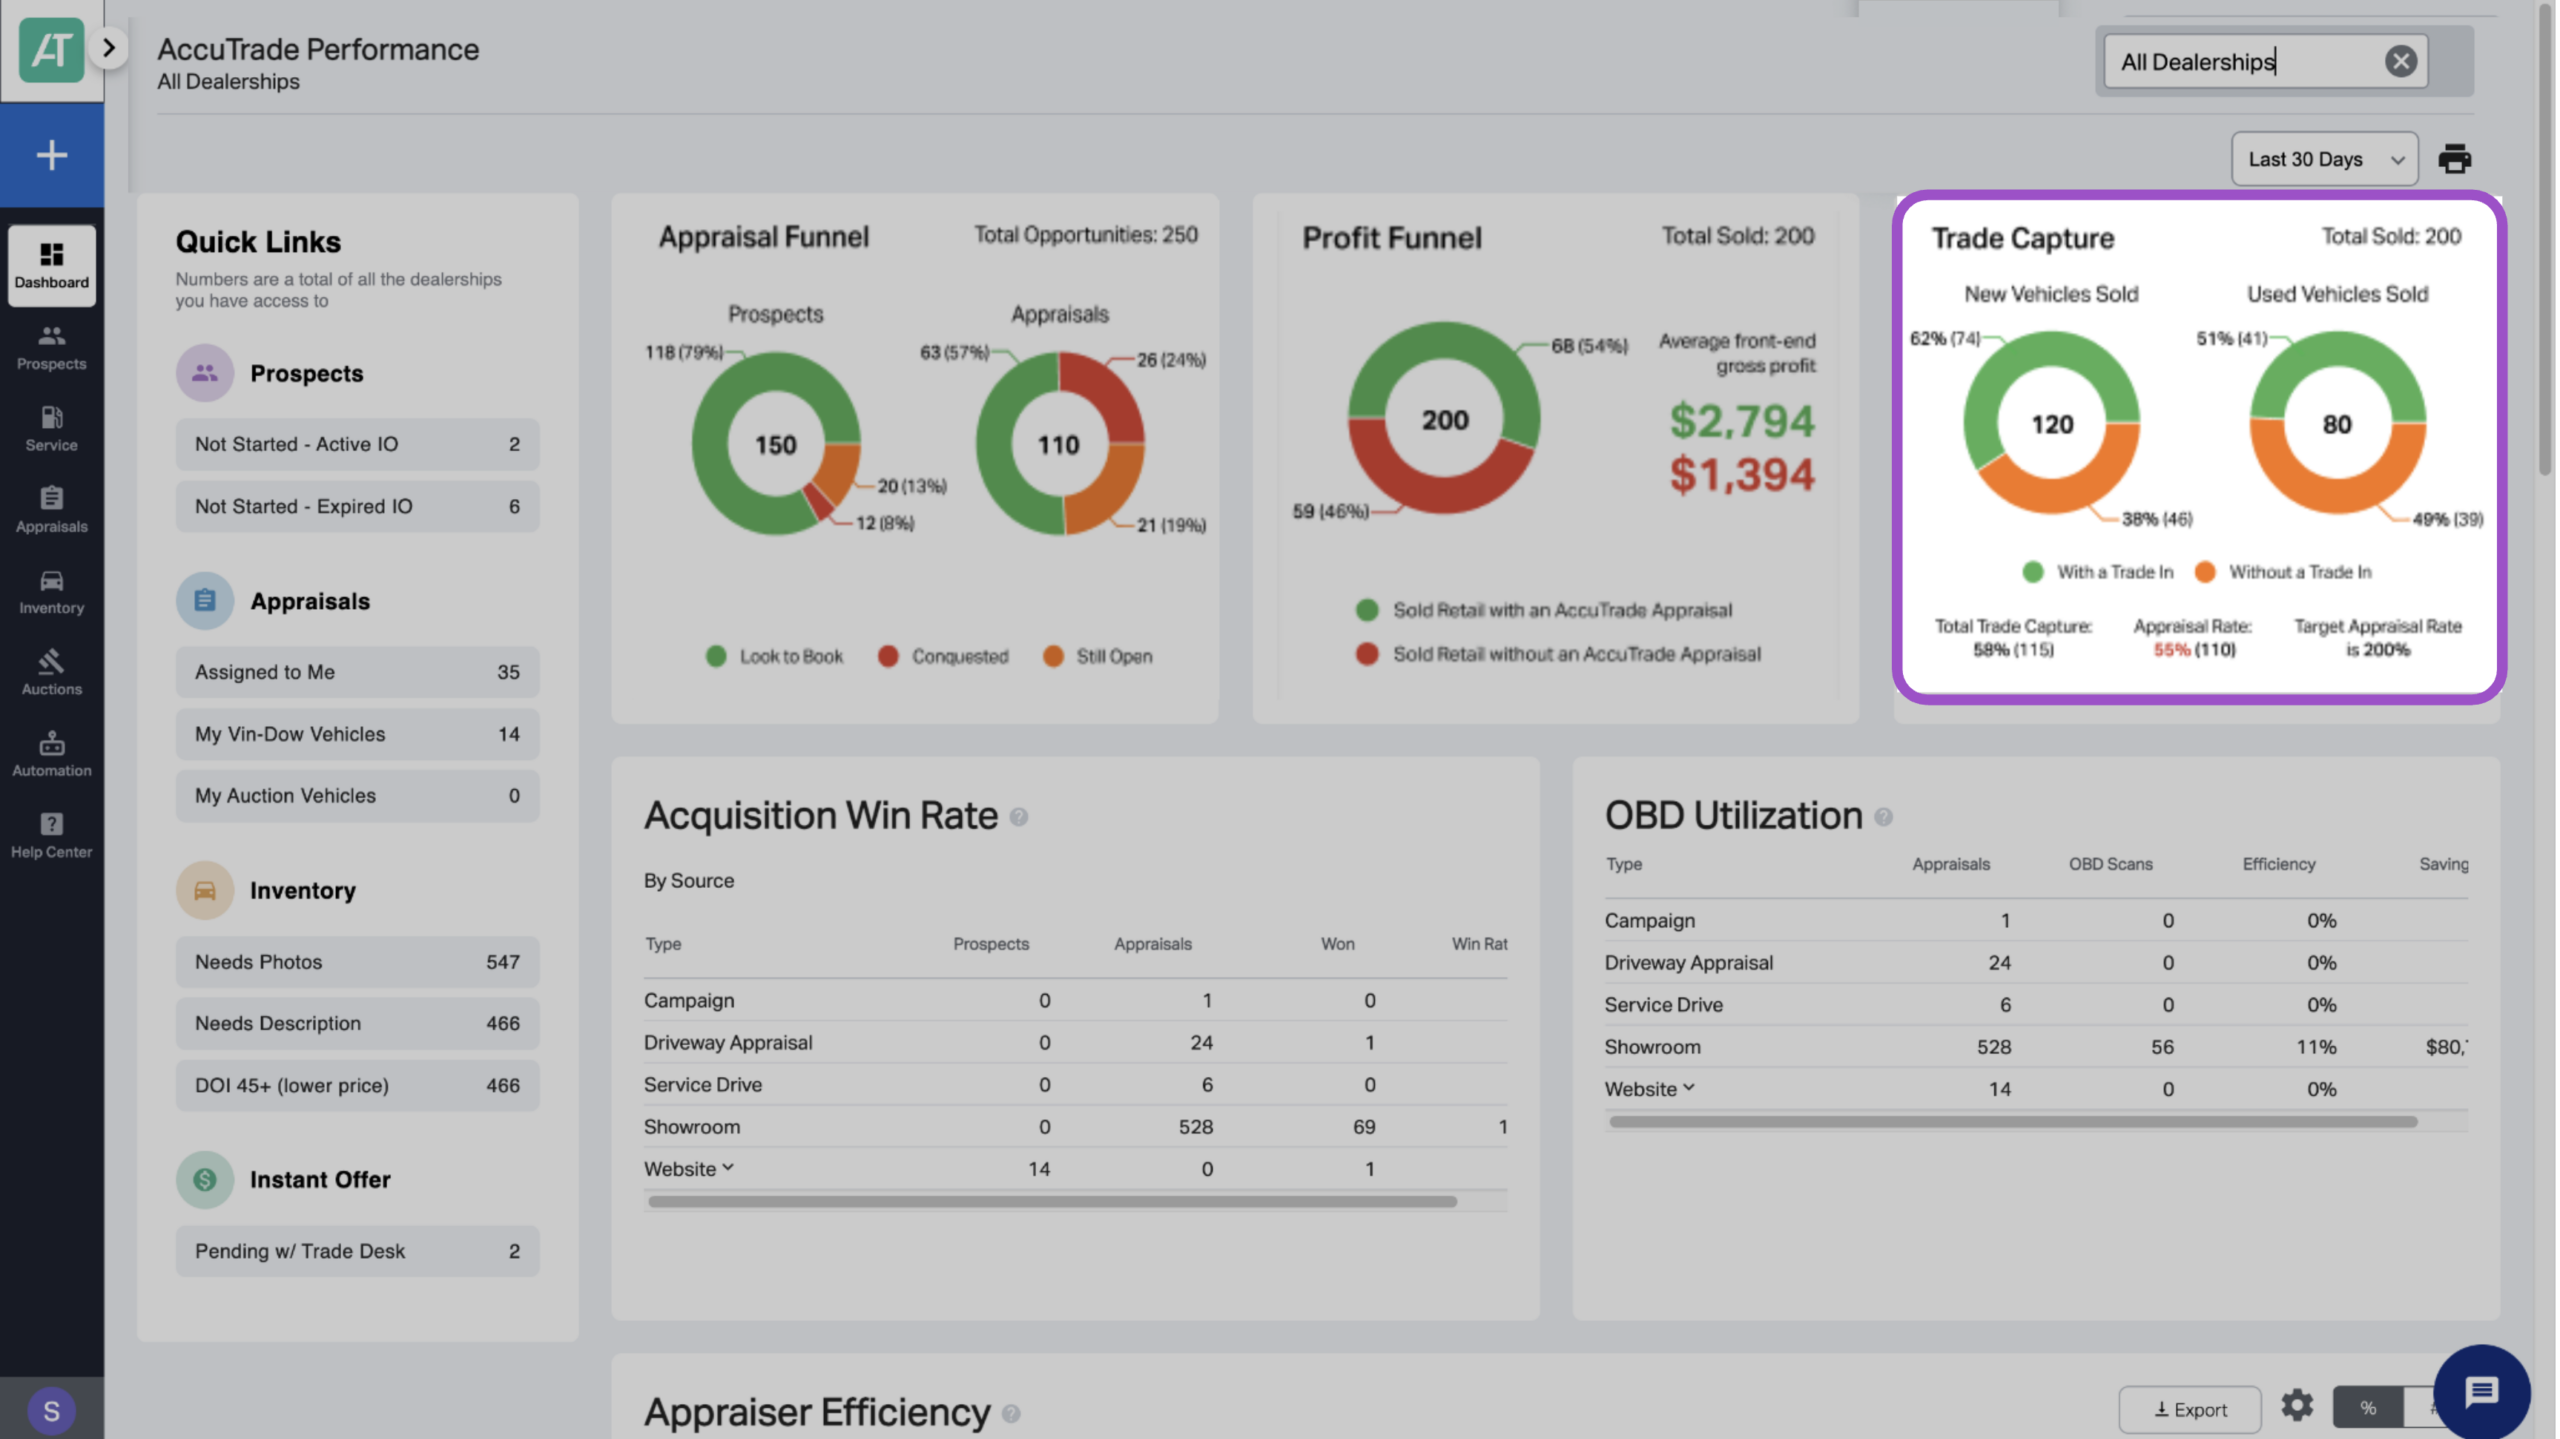Click the page vertical scrollbar
Viewport: 2560px width, 1439px height.
point(2546,240)
